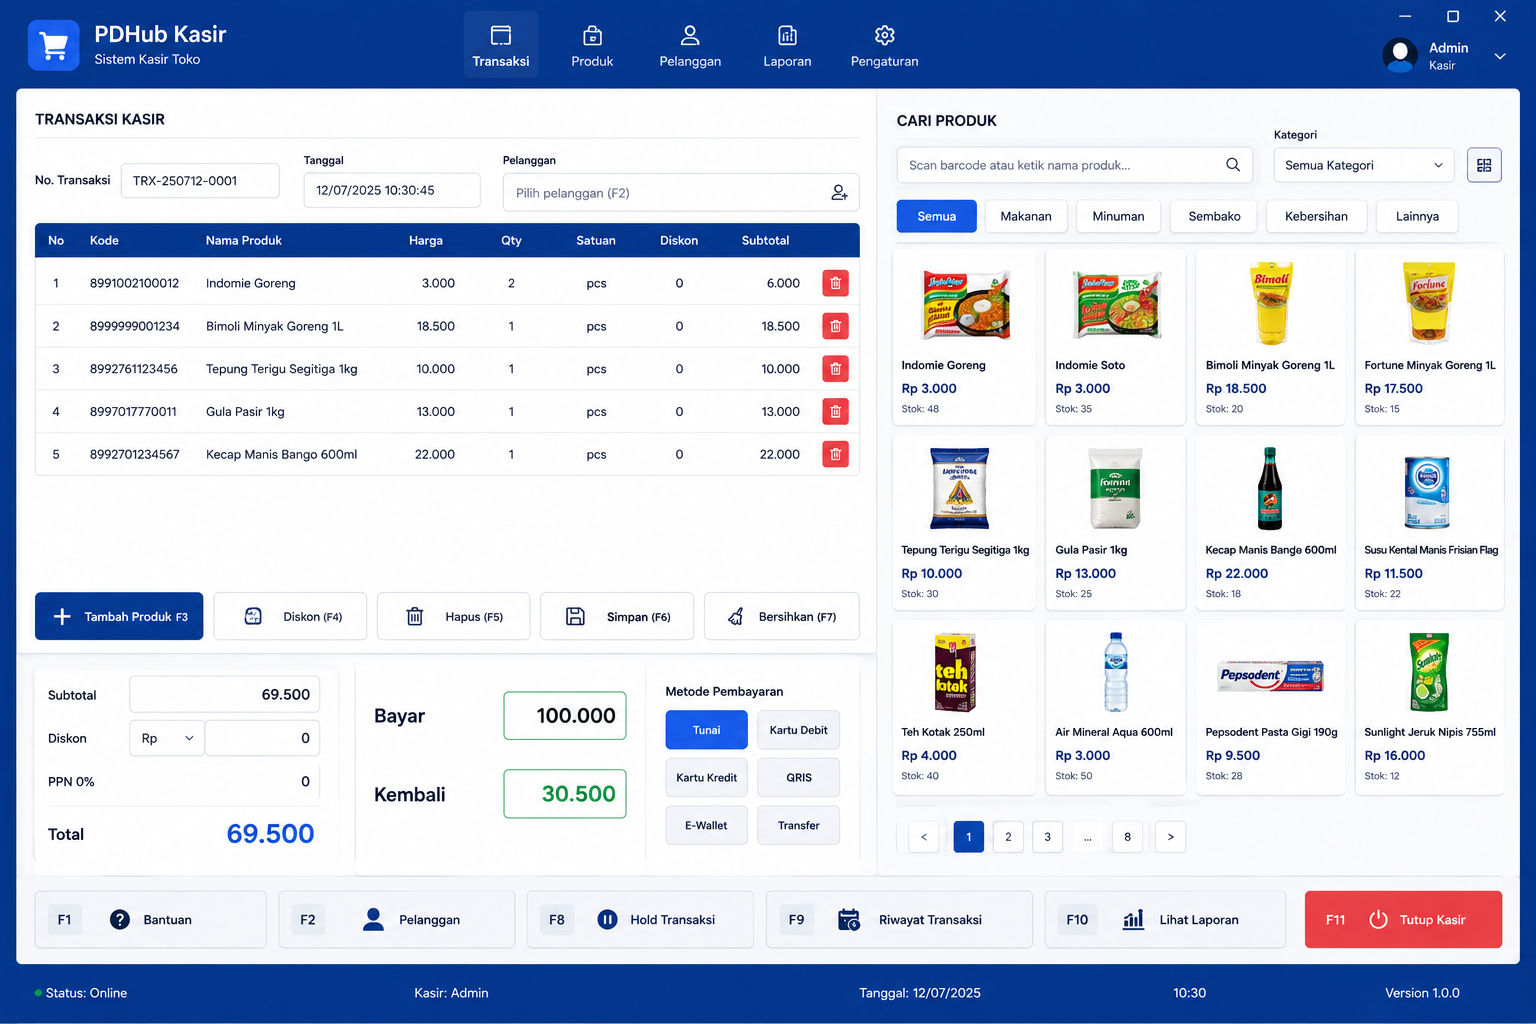Click the add customer icon in Pelanggan field

click(x=839, y=193)
